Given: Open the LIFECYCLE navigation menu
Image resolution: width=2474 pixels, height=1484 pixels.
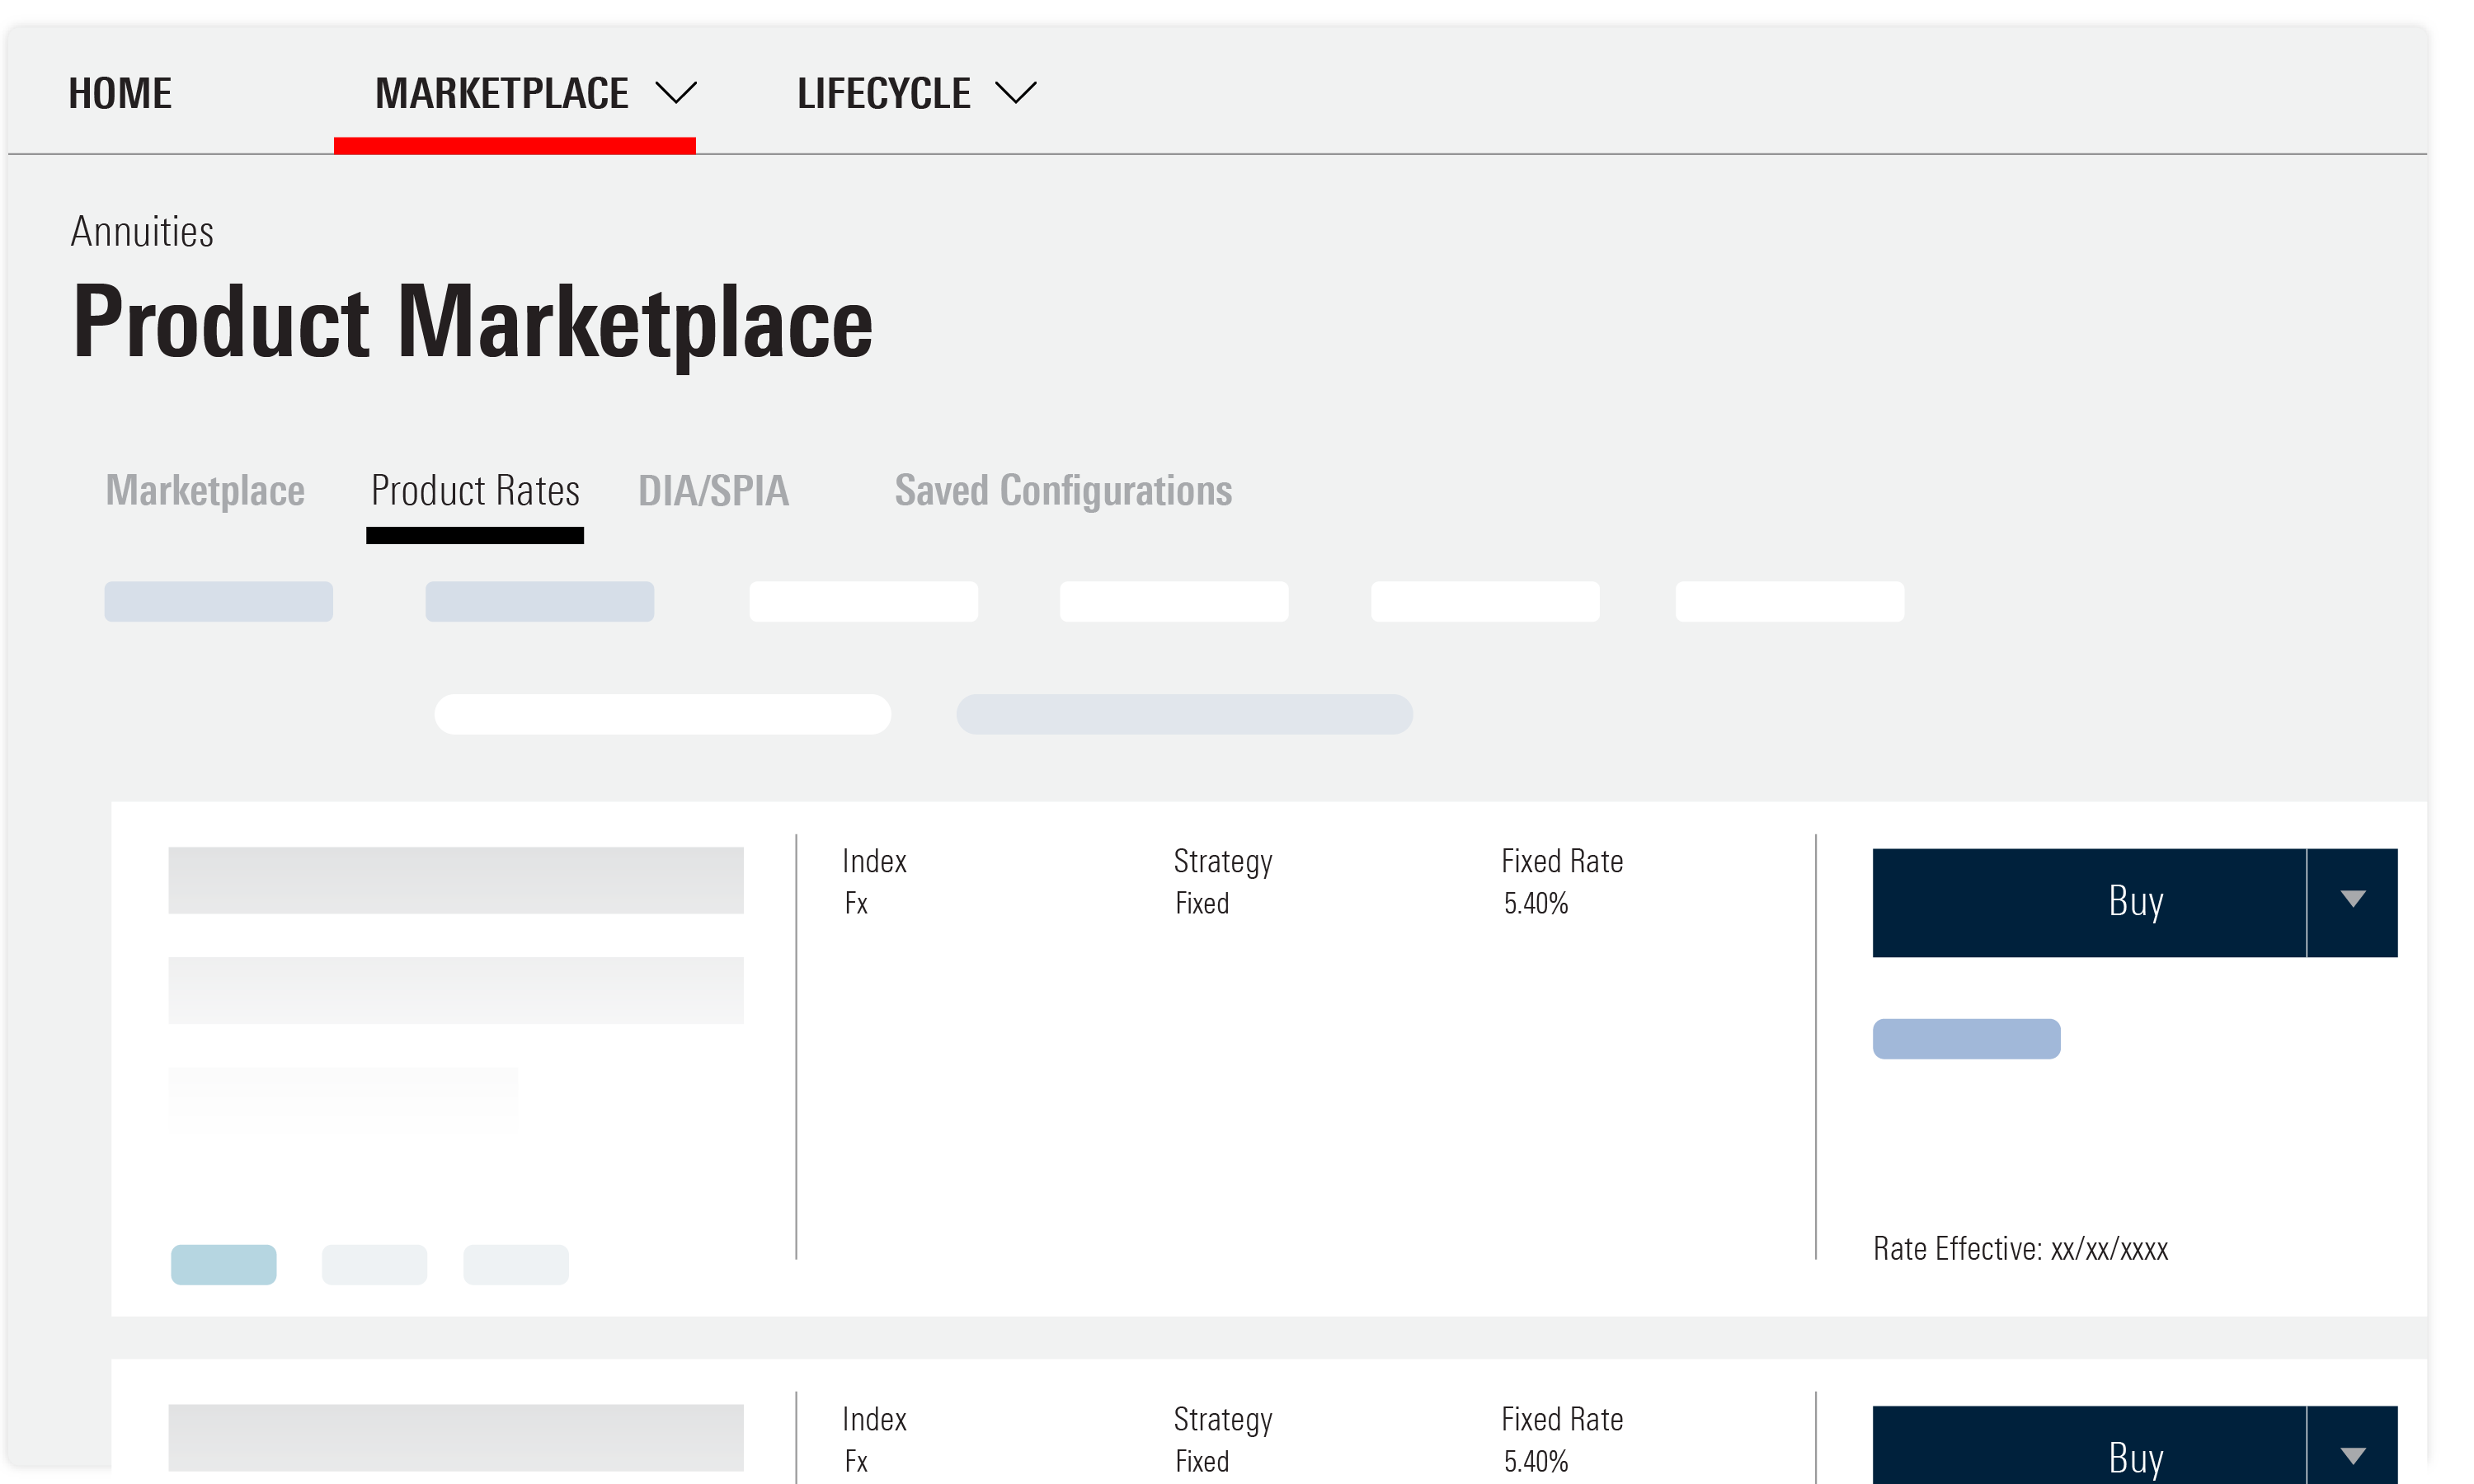Looking at the screenshot, I should [884, 93].
